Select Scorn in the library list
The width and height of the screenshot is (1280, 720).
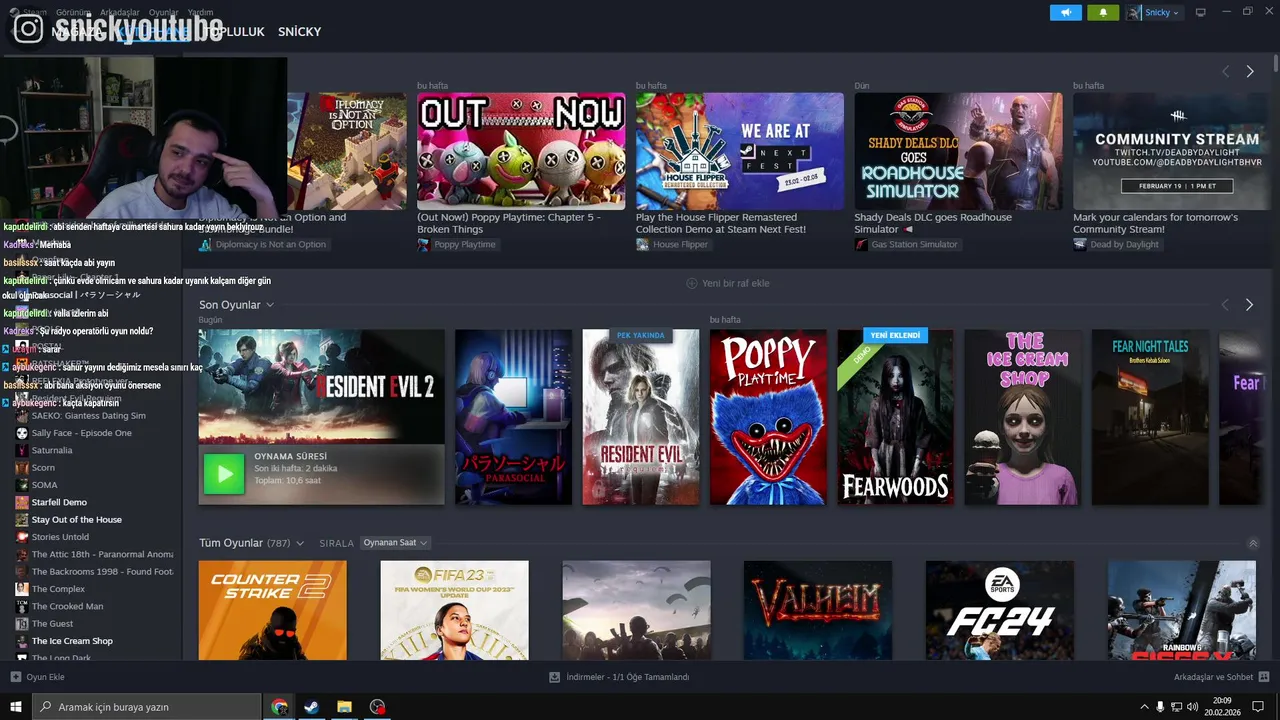43,467
